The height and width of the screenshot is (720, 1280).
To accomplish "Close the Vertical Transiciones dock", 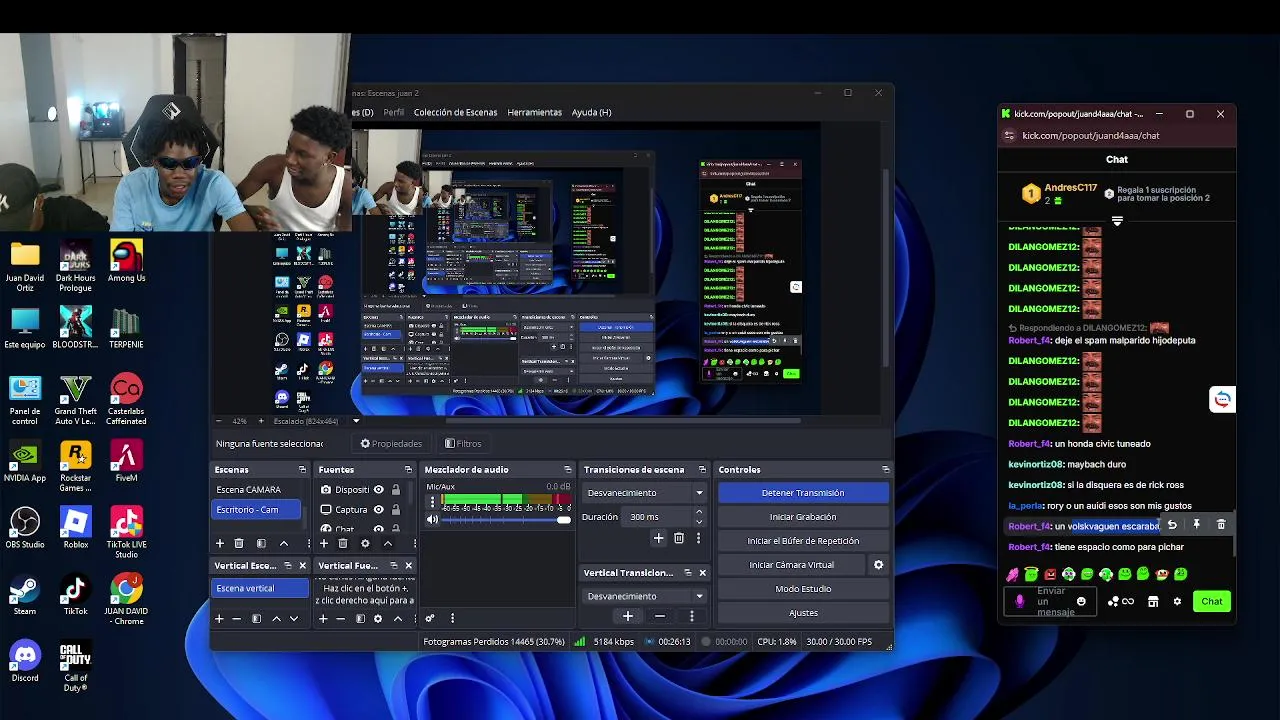I will (x=702, y=573).
